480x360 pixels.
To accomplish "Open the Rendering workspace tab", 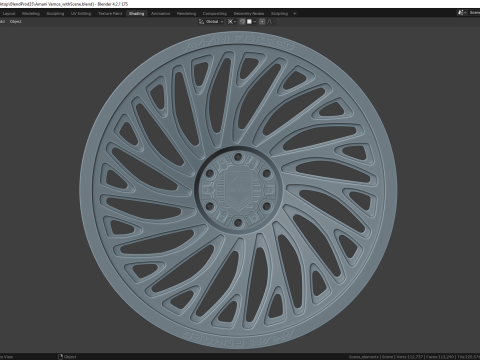I will 186,14.
